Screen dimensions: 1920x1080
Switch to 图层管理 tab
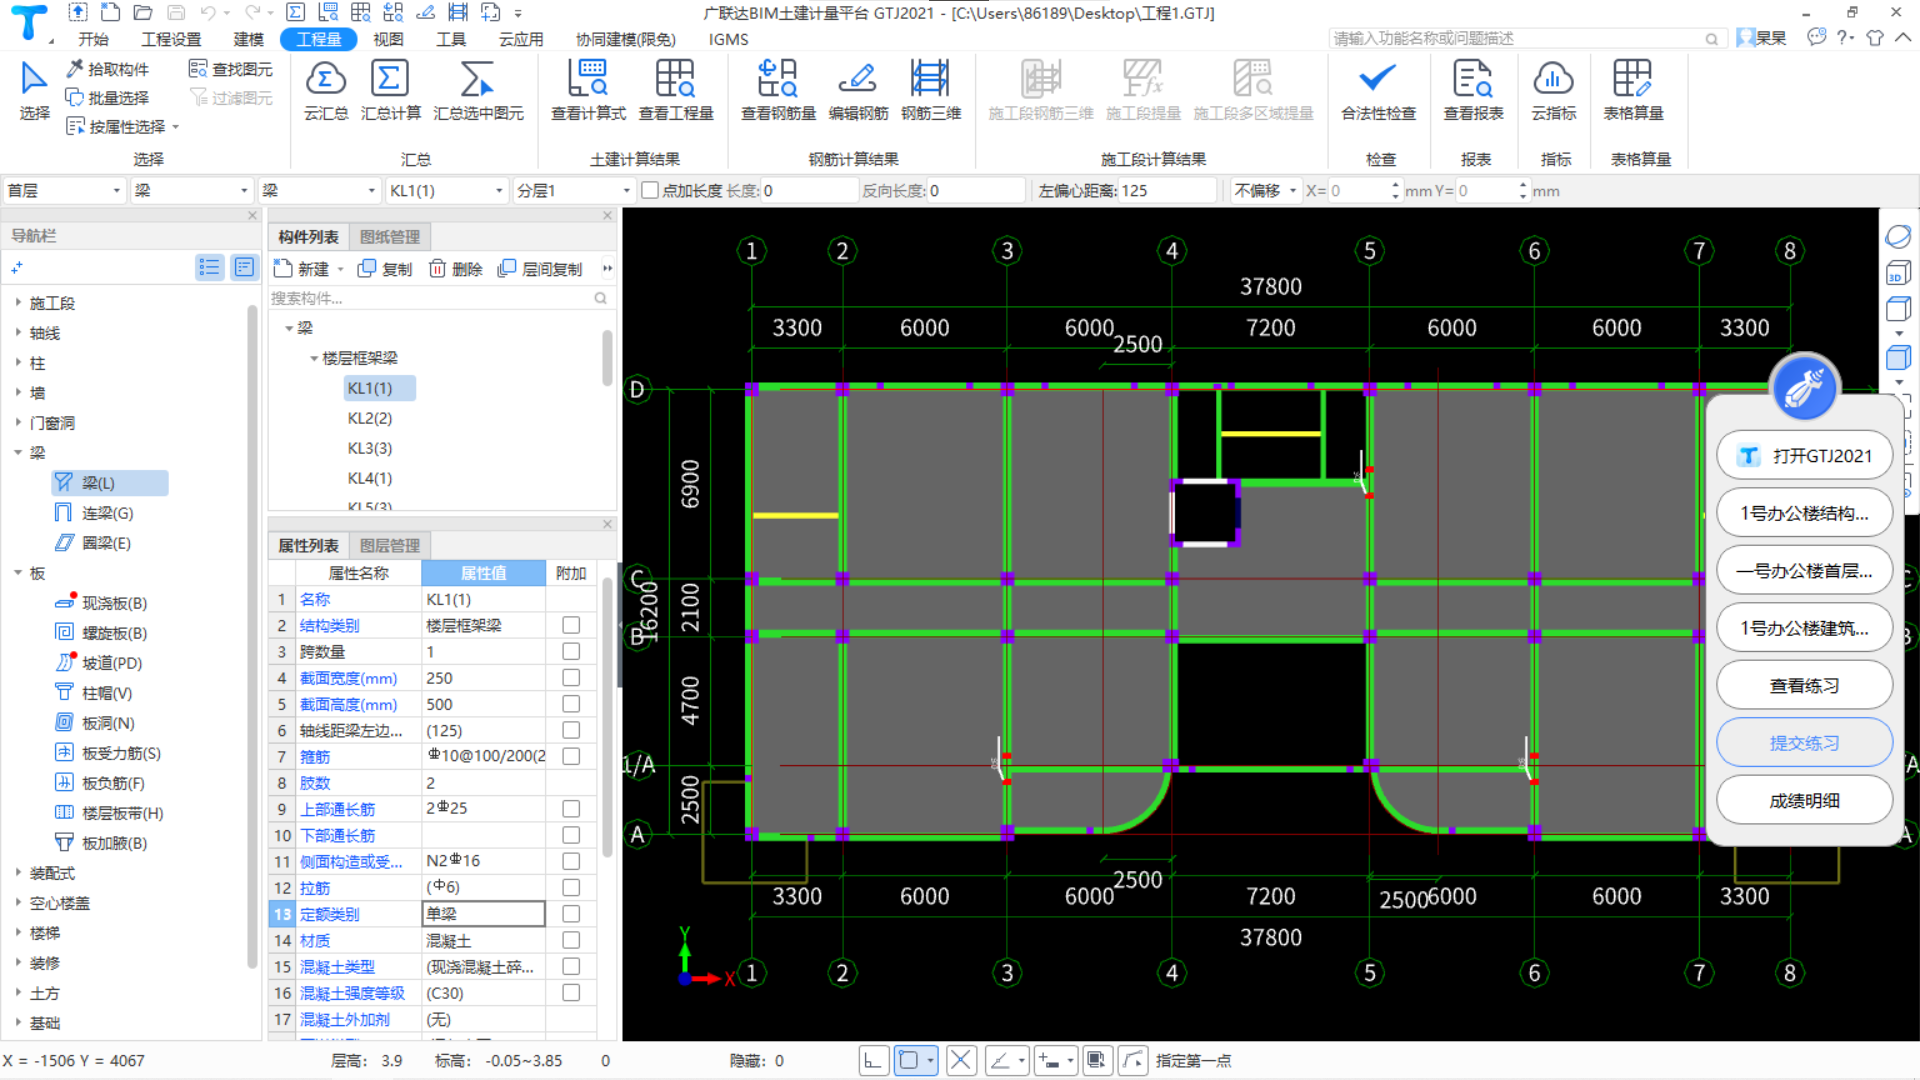point(390,546)
